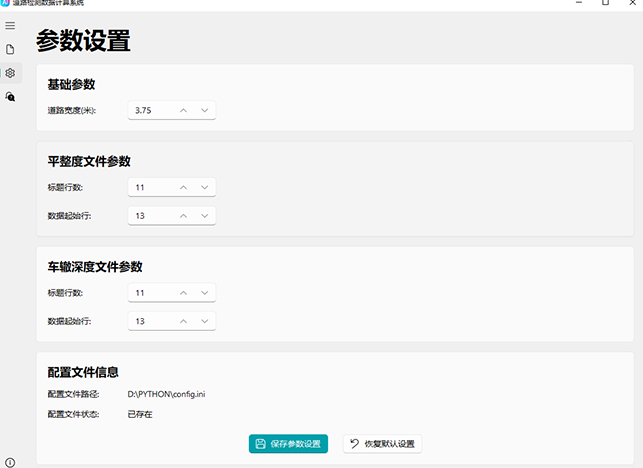Image resolution: width=643 pixels, height=468 pixels.
Task: Decrease road width with down arrow
Action: [204, 110]
